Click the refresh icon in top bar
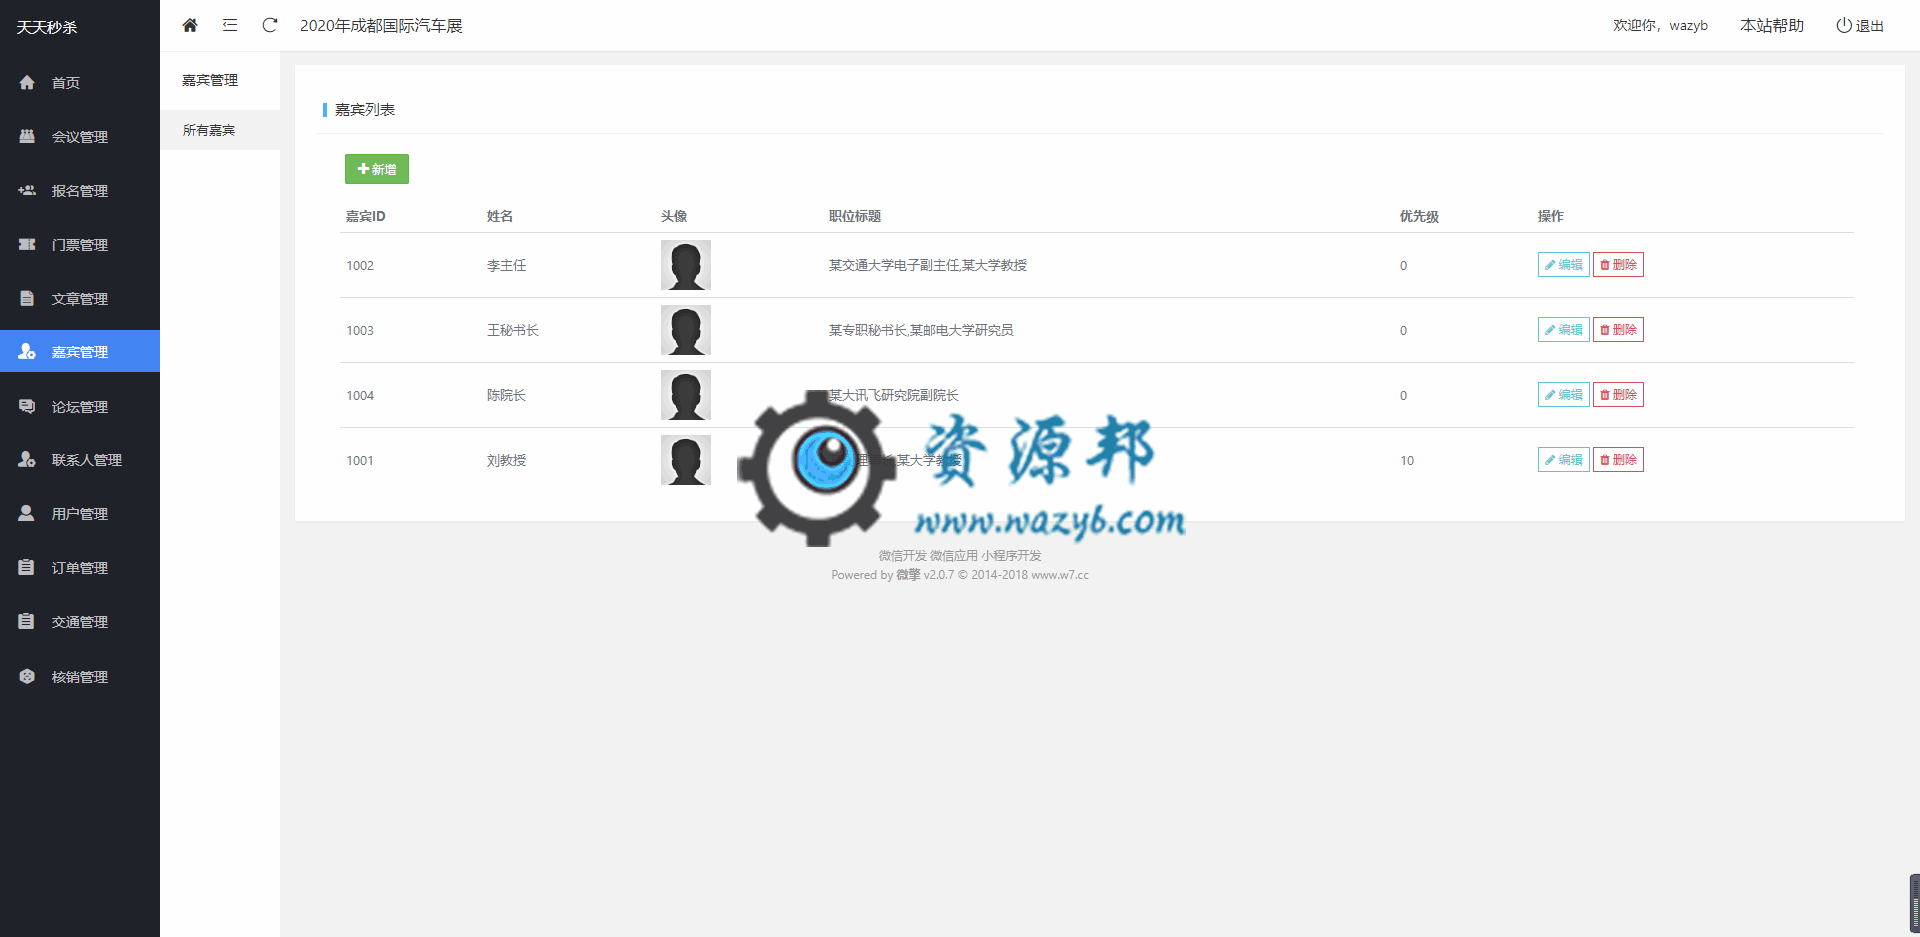The width and height of the screenshot is (1920, 937). tap(270, 25)
